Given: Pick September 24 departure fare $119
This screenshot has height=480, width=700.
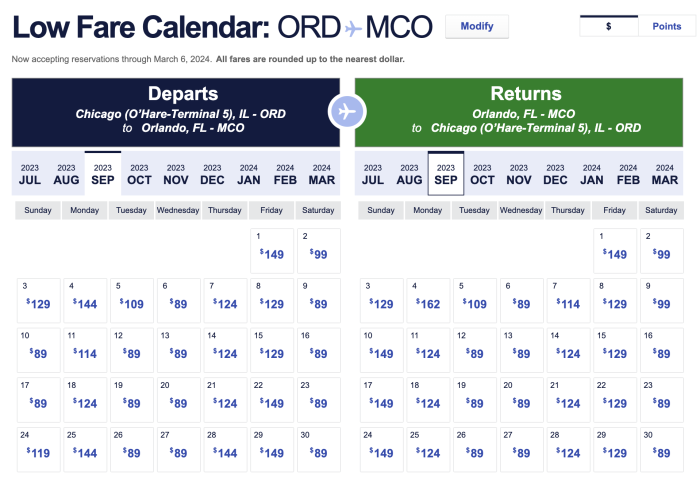Looking at the screenshot, I should [x=38, y=447].
